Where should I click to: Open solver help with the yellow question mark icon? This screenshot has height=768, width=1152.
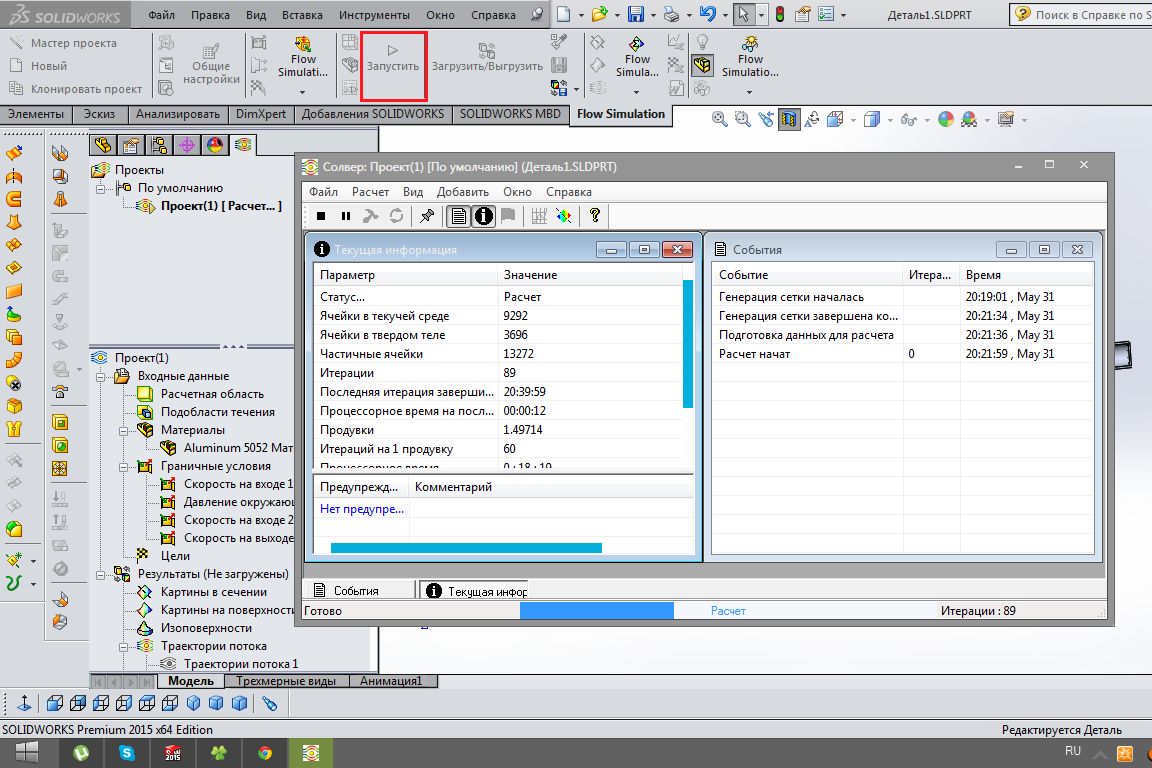(595, 215)
